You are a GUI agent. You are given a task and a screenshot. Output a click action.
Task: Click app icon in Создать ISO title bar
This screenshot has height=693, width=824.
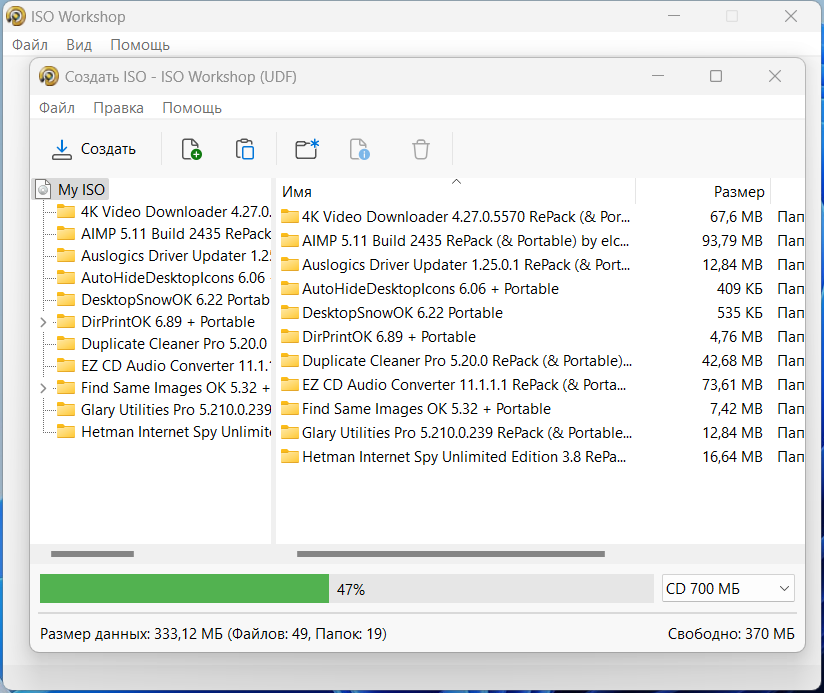pos(49,76)
